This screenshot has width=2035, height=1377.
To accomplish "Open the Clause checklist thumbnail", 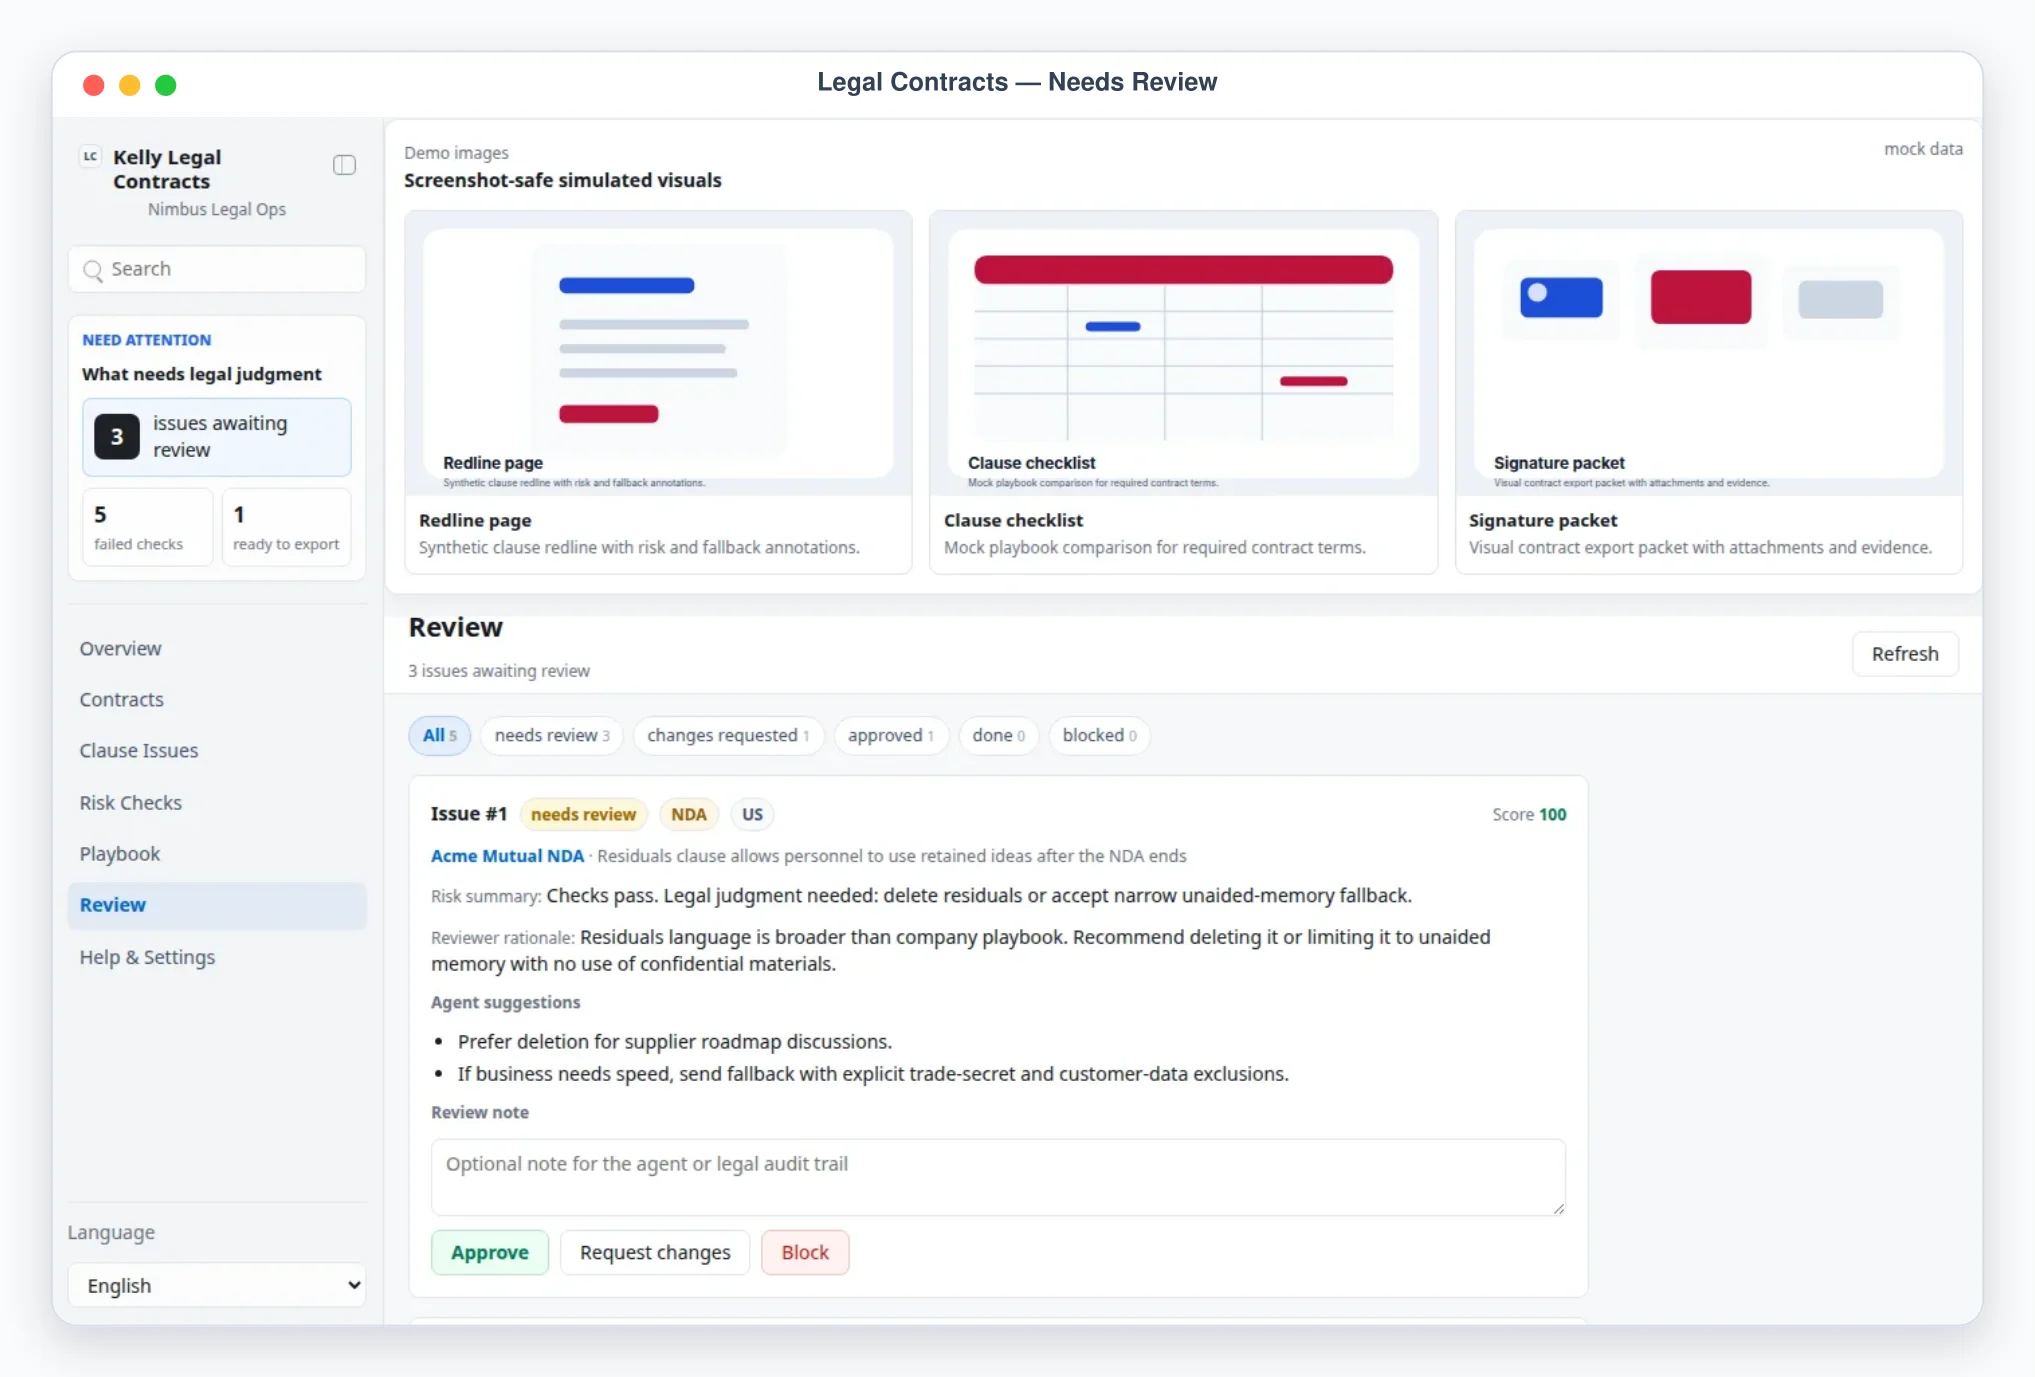I will pyautogui.click(x=1183, y=354).
